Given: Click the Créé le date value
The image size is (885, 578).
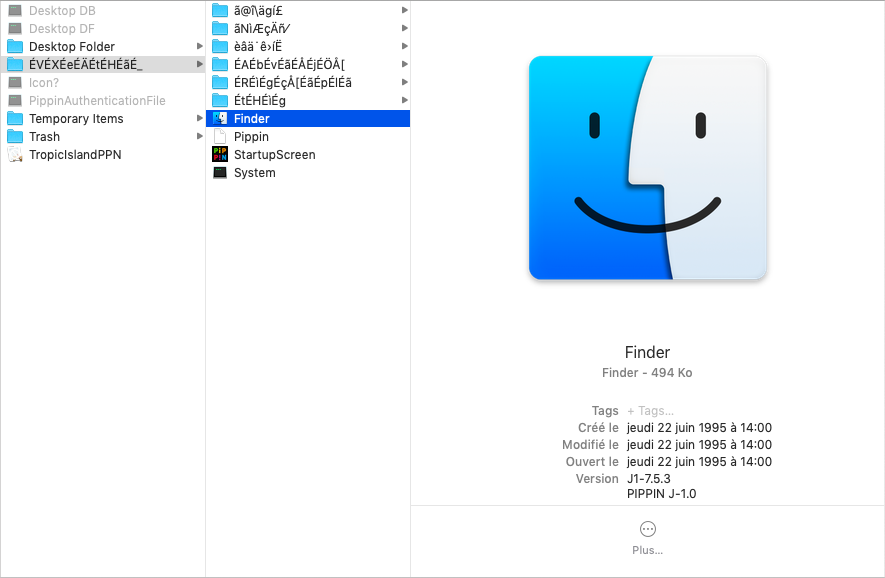Looking at the screenshot, I should coord(699,428).
